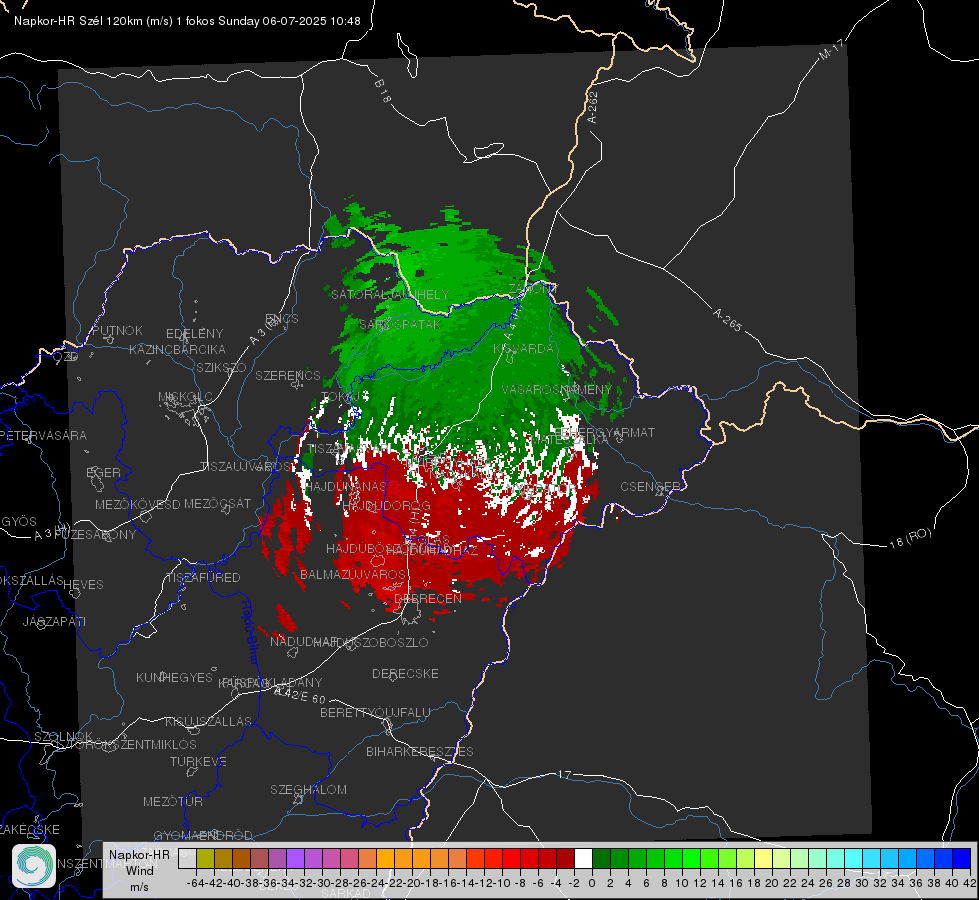Click the radar title text at top

click(x=187, y=21)
